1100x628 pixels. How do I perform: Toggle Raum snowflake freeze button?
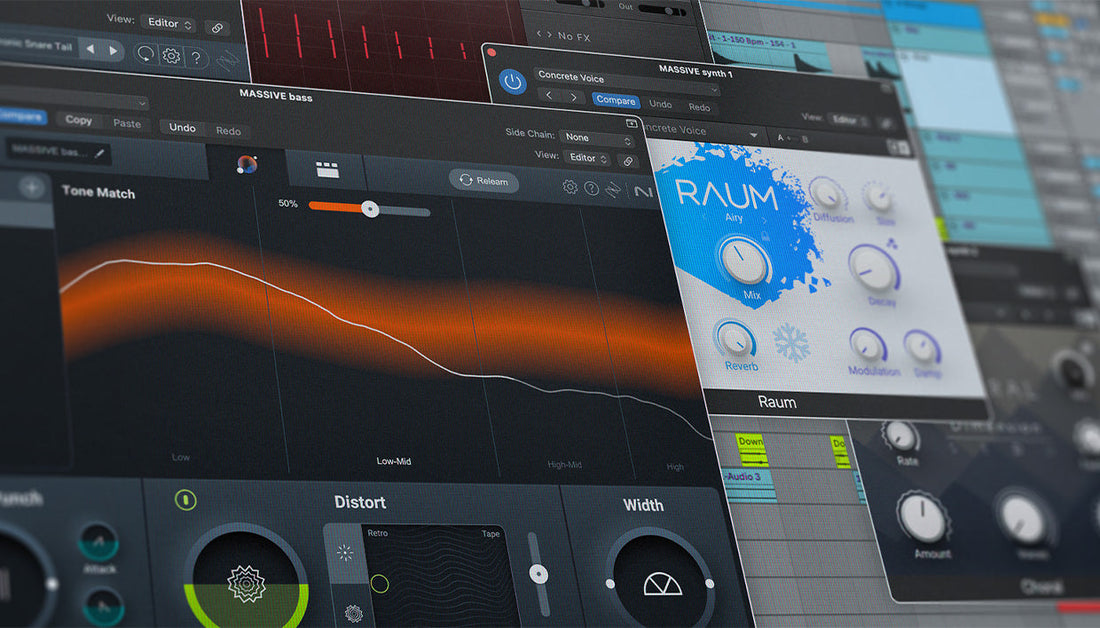791,344
